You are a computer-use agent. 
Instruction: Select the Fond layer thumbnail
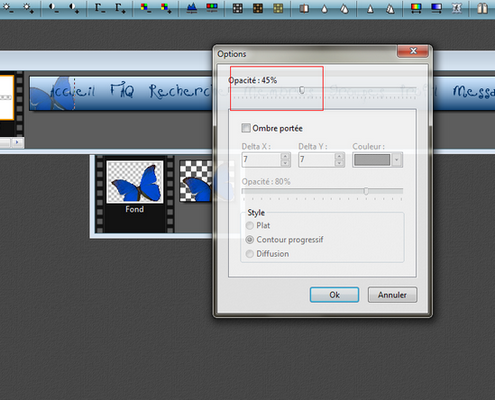tap(135, 182)
